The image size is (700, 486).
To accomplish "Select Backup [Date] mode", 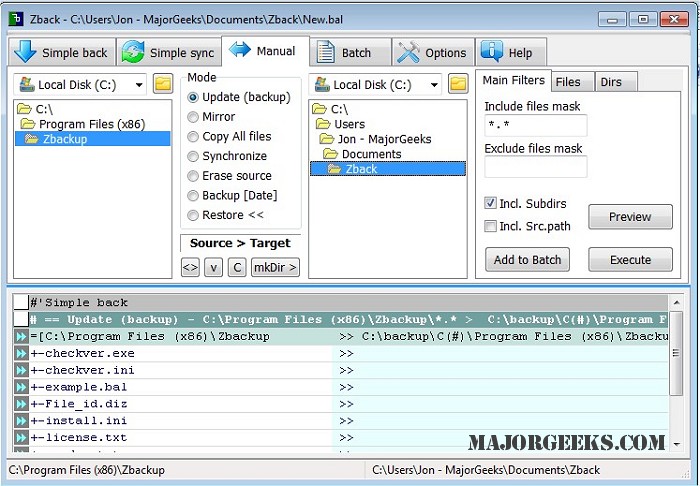I will click(192, 195).
